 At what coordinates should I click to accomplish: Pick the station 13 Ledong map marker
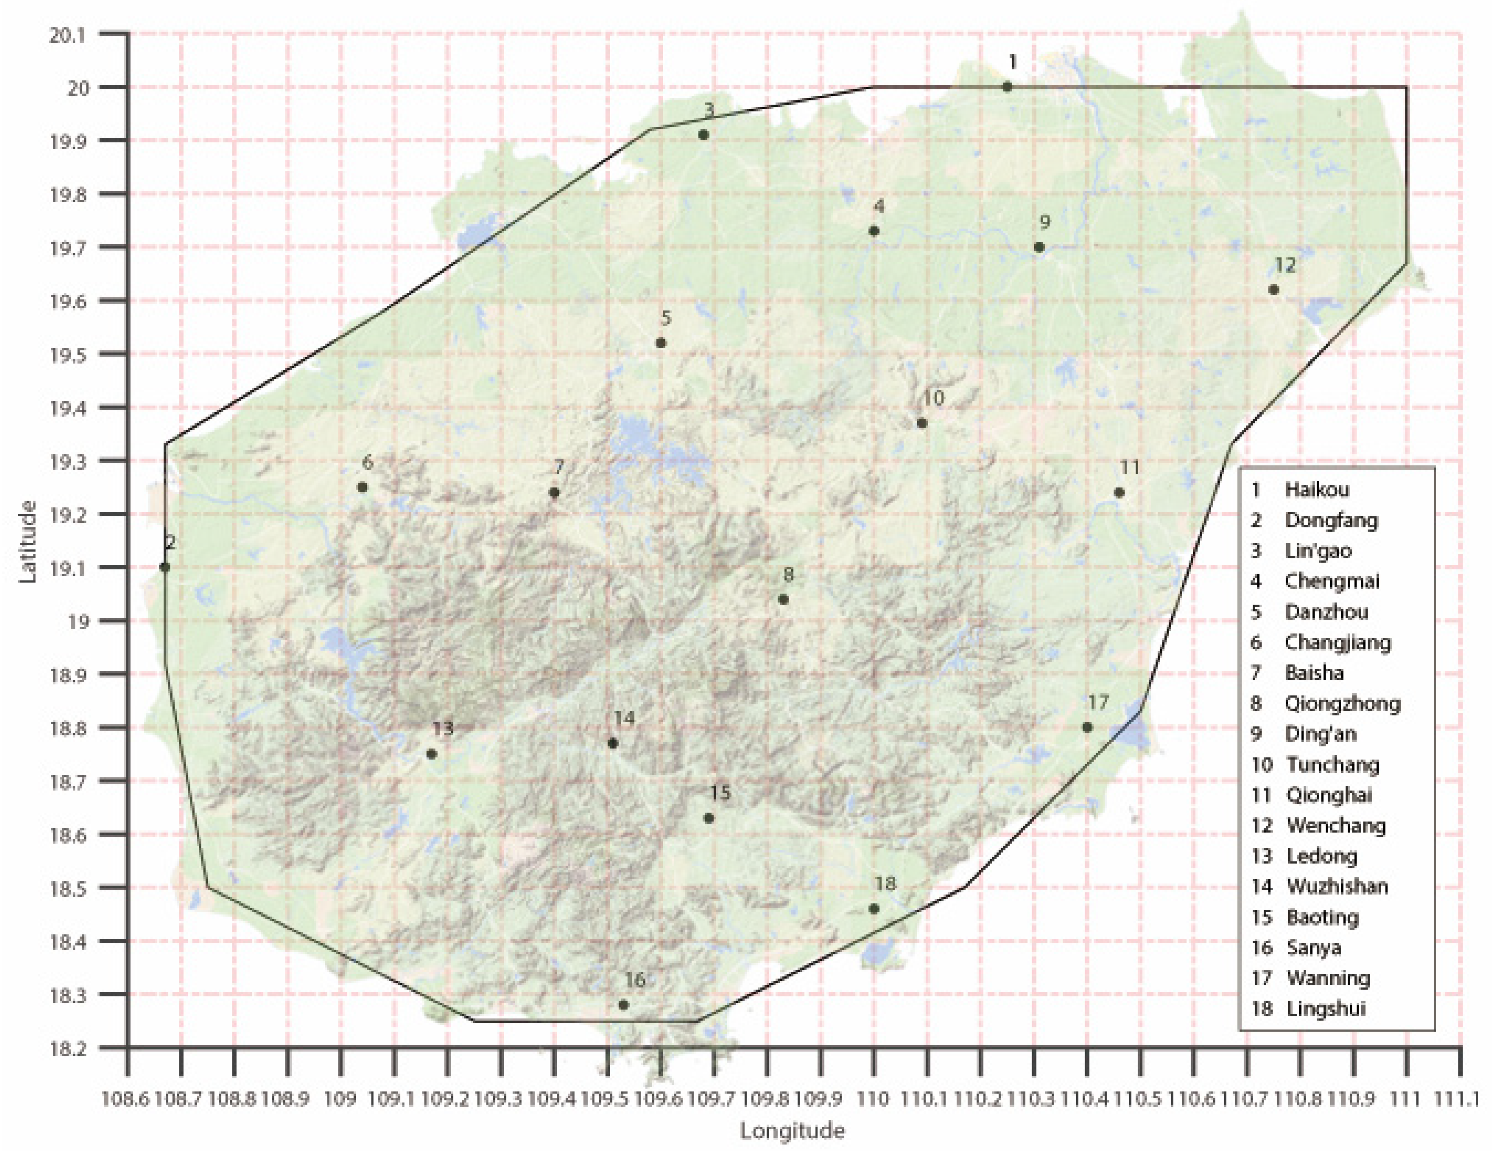(432, 754)
